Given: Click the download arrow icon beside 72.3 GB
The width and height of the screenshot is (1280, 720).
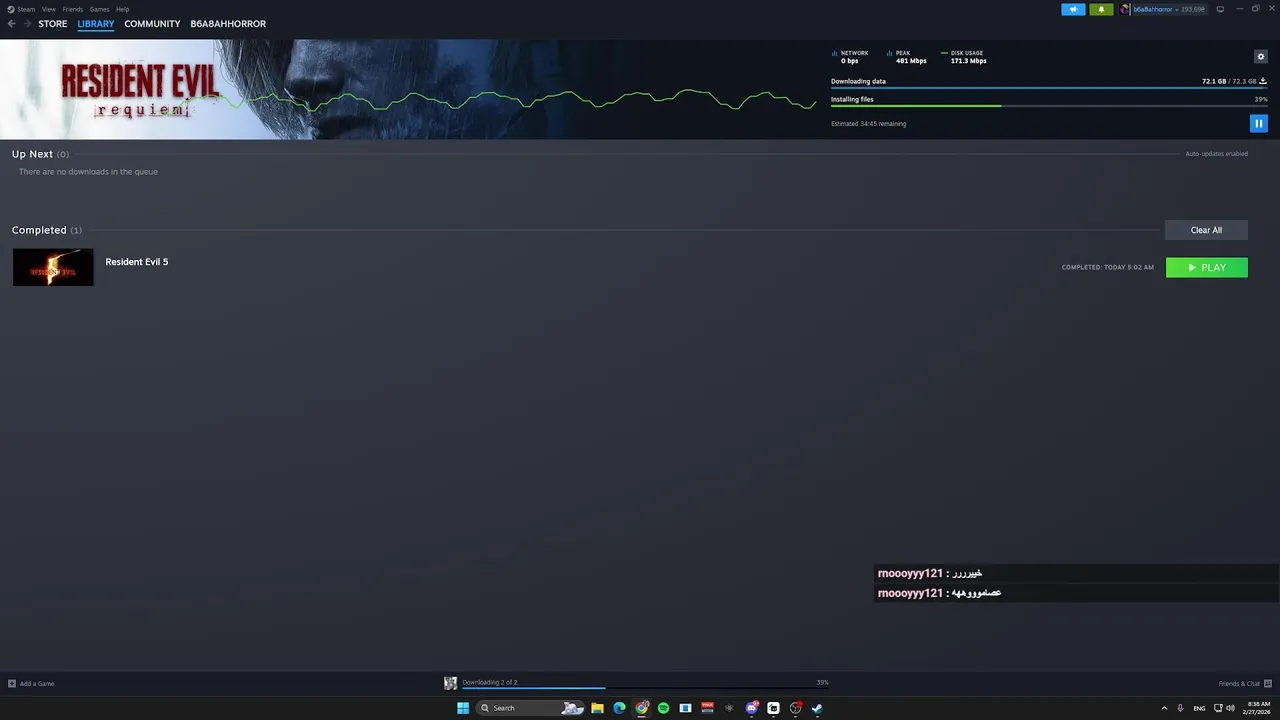Looking at the screenshot, I should point(1263,81).
